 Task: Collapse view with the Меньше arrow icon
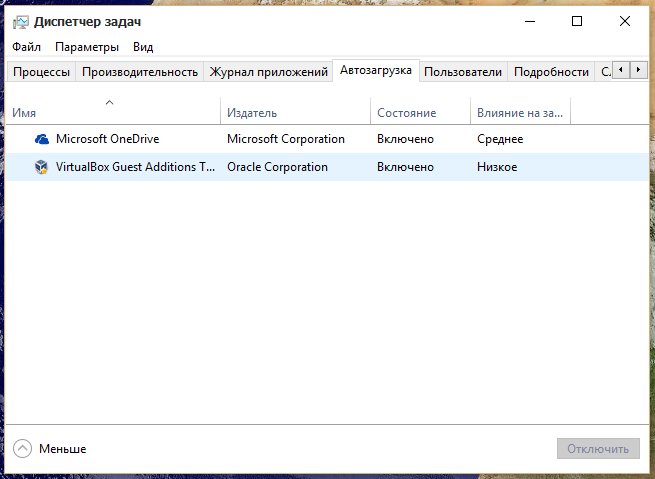[23, 449]
